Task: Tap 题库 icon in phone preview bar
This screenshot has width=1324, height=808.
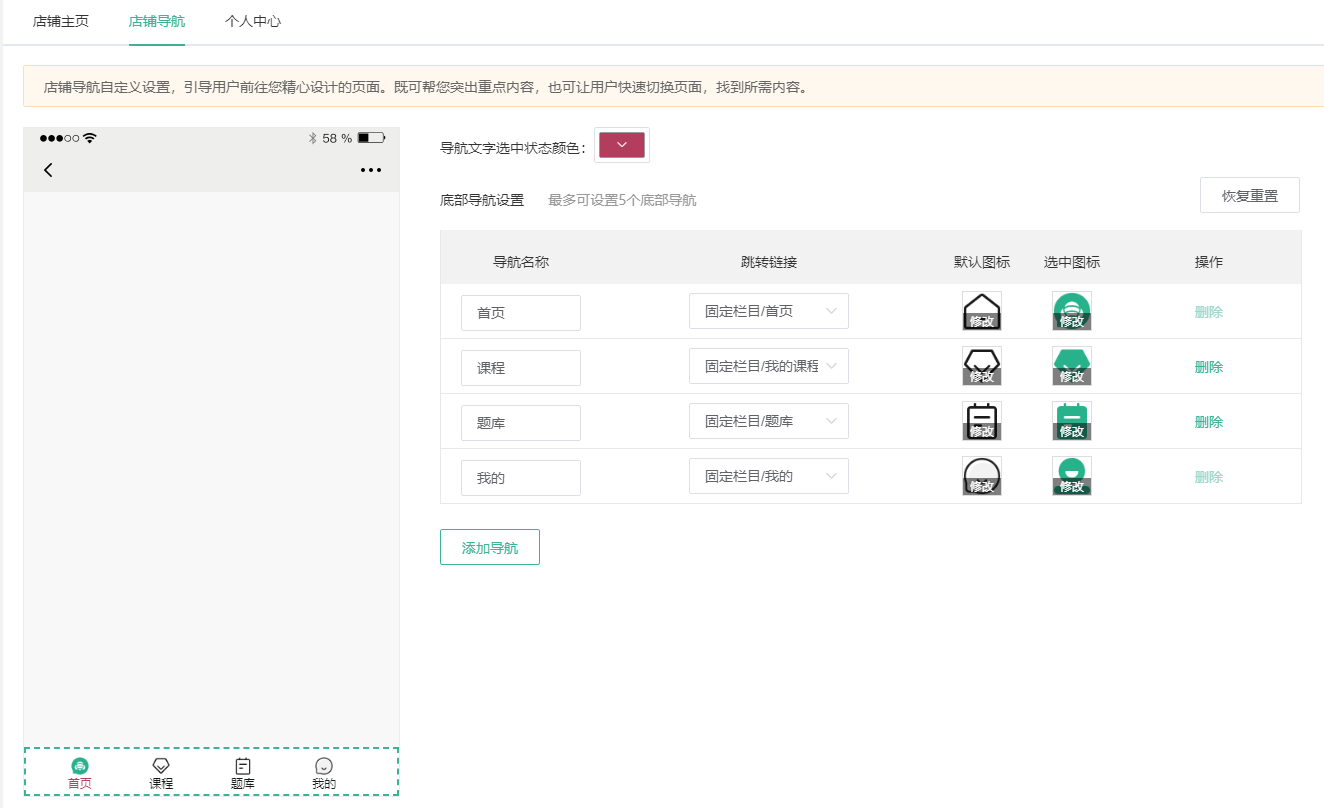Action: click(242, 766)
